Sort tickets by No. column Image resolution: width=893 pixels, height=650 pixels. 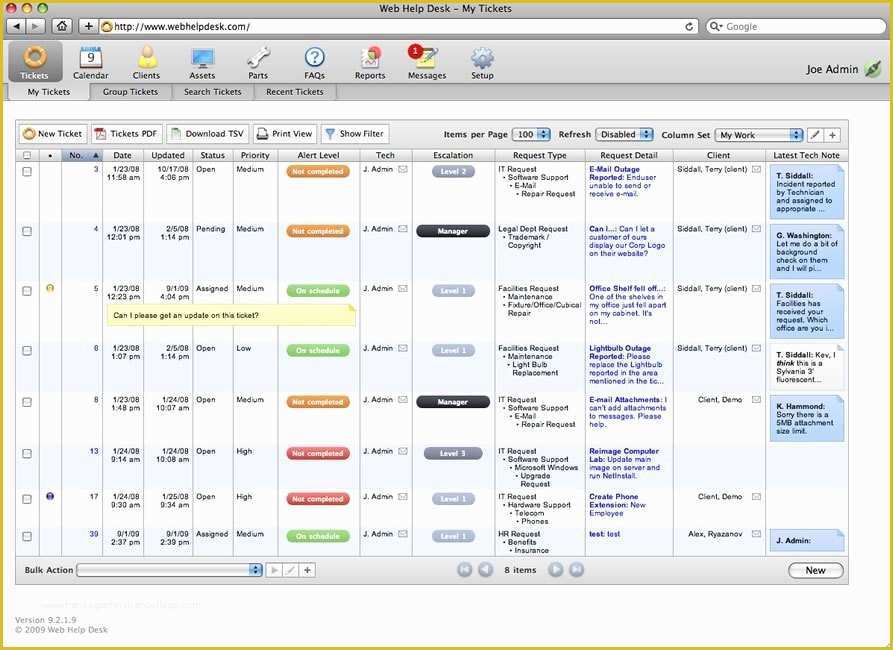click(x=83, y=156)
